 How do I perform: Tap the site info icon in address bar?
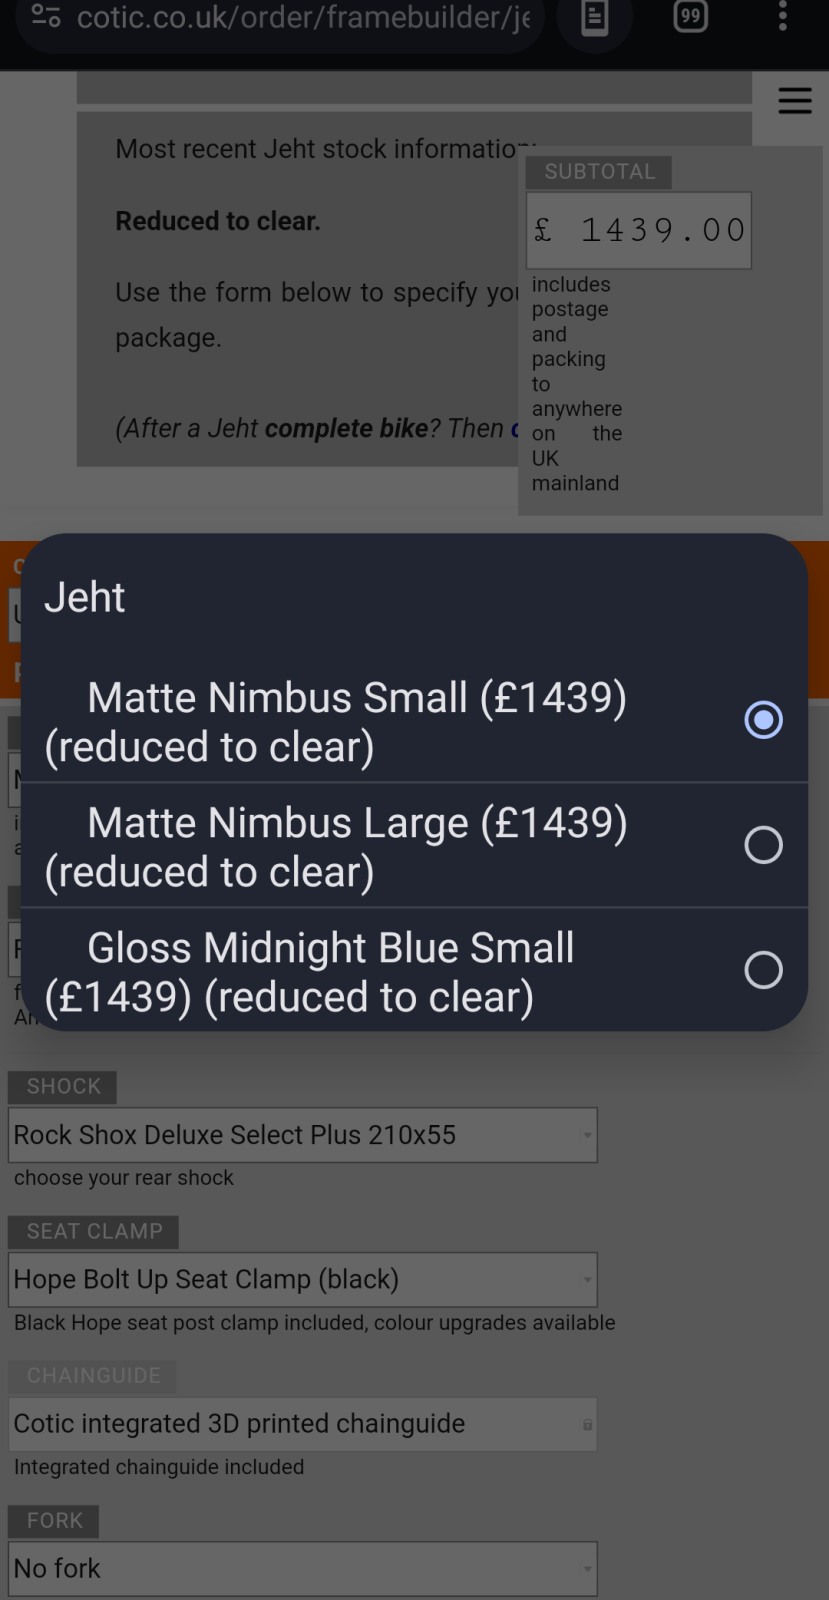pyautogui.click(x=46, y=15)
